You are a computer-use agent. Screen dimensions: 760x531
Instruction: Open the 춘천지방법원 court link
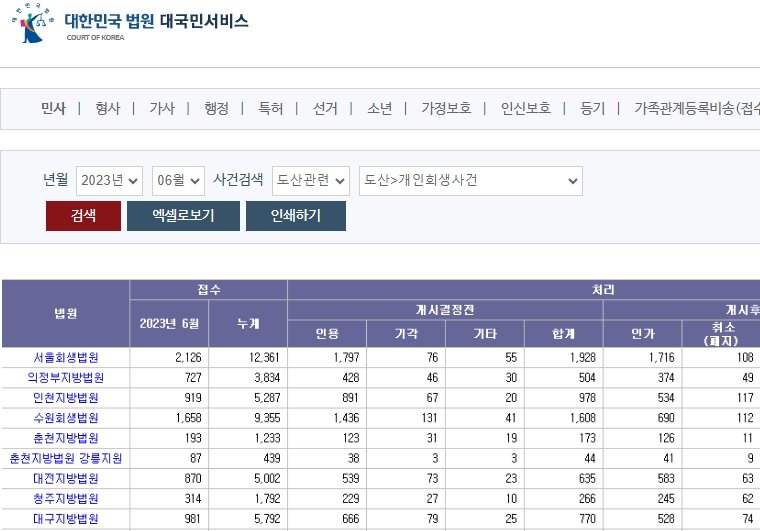(x=66, y=438)
